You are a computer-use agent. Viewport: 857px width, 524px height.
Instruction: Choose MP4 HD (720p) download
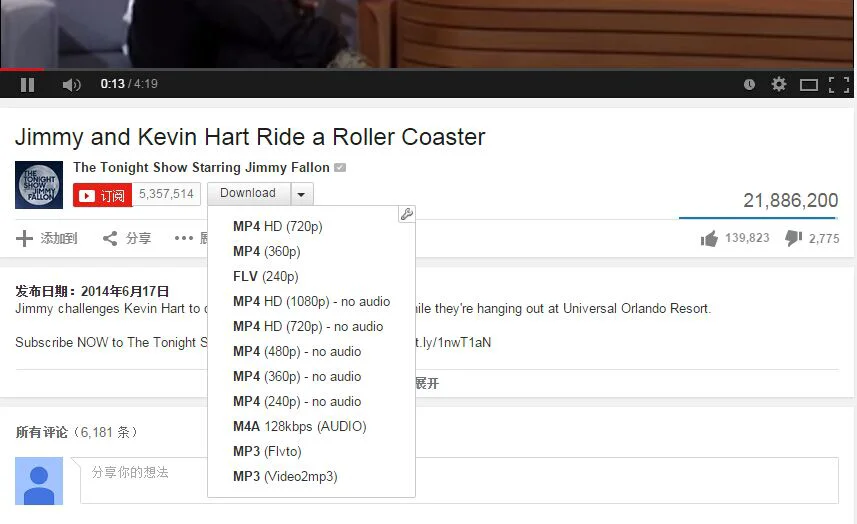(278, 226)
